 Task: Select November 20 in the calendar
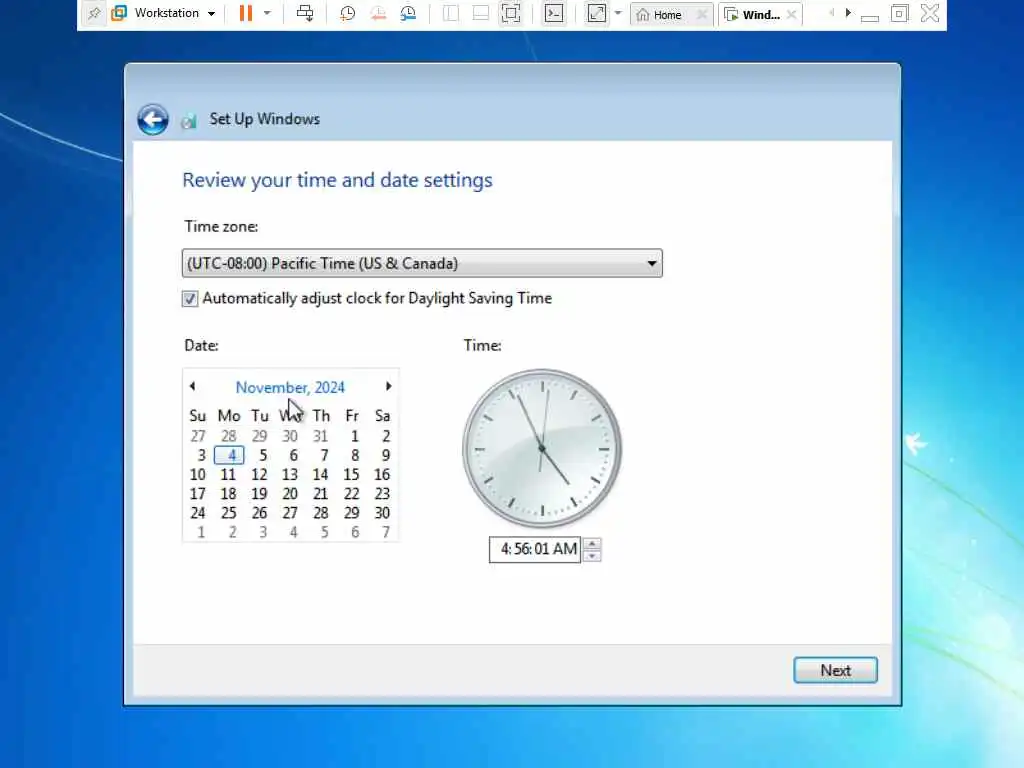tap(290, 494)
